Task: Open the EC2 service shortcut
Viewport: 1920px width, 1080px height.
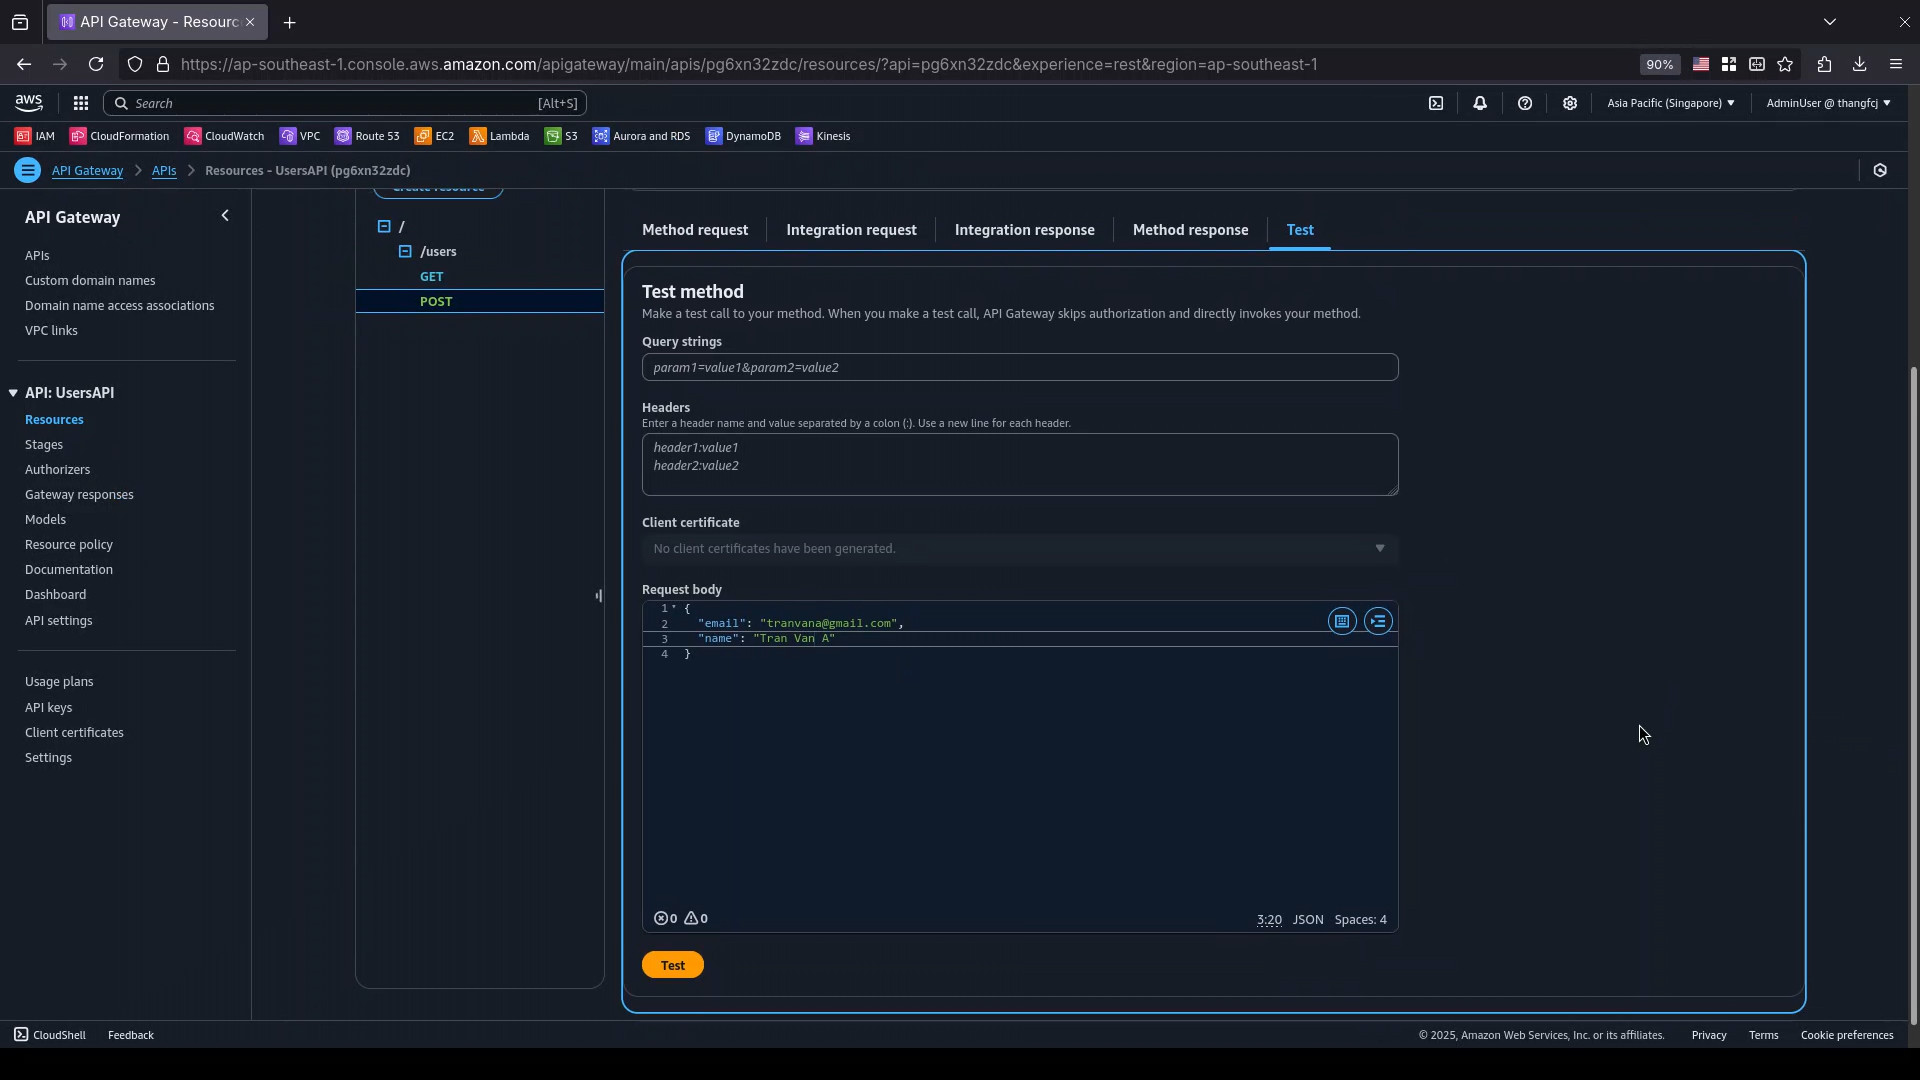Action: coord(435,136)
